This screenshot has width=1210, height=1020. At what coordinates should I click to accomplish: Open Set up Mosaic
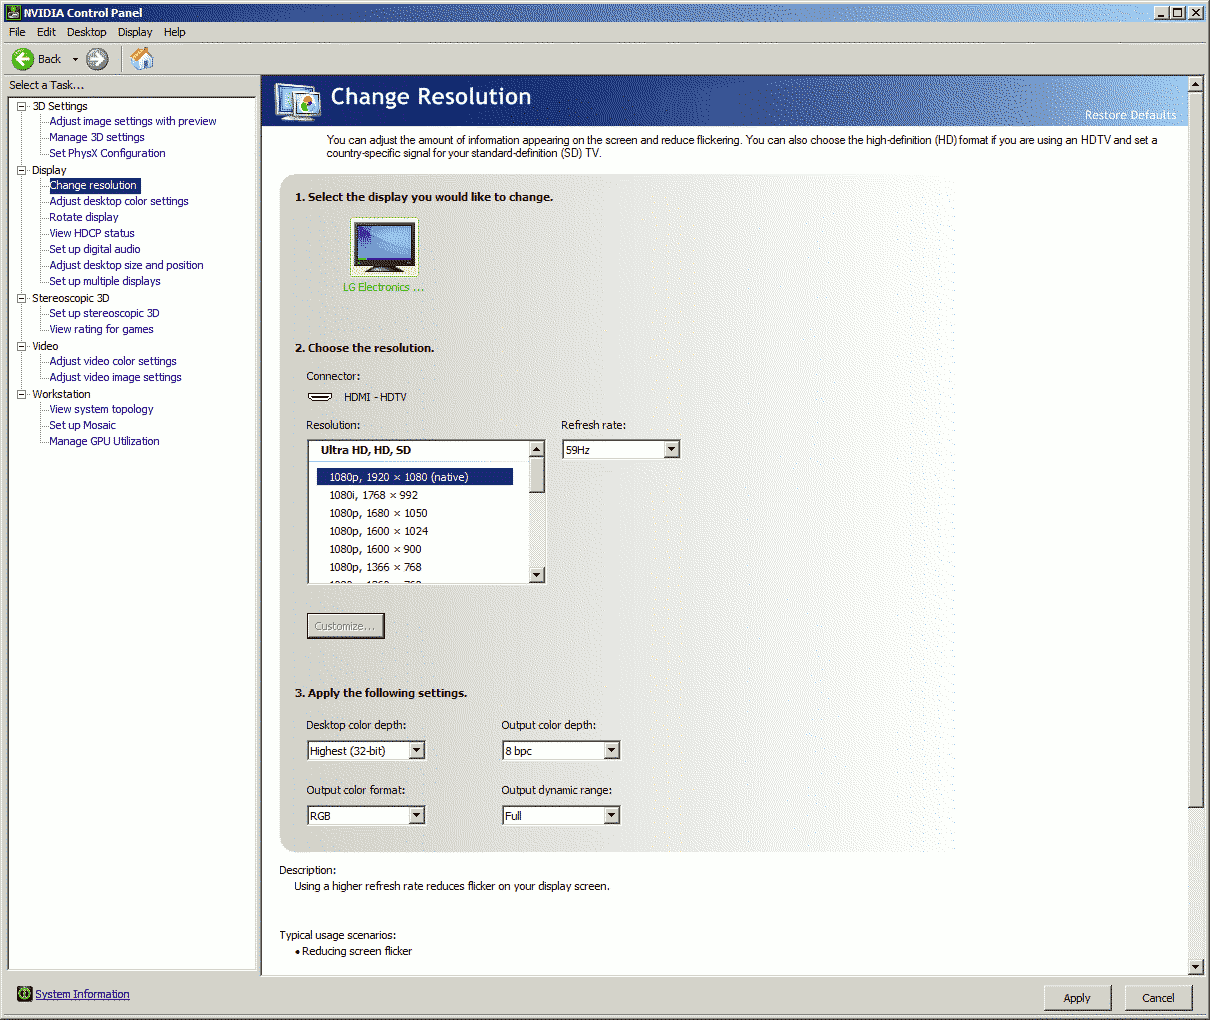tap(82, 425)
